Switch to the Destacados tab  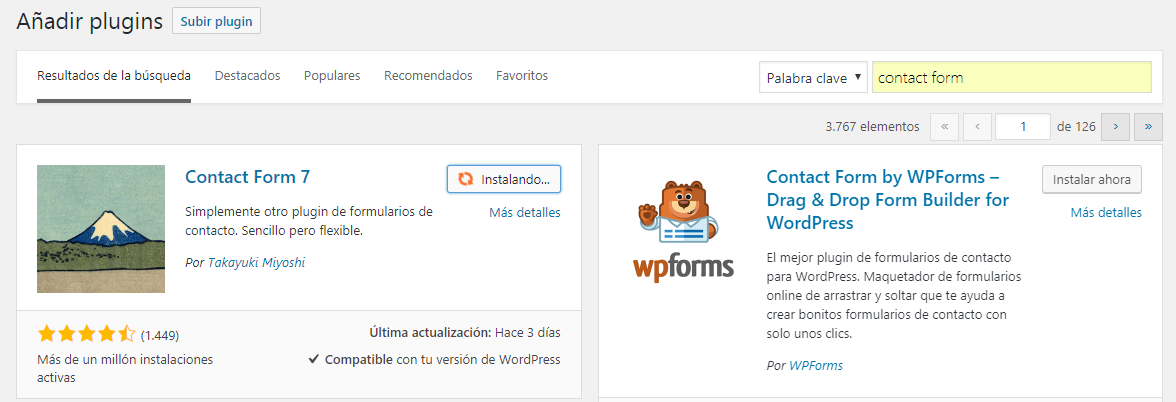[248, 76]
